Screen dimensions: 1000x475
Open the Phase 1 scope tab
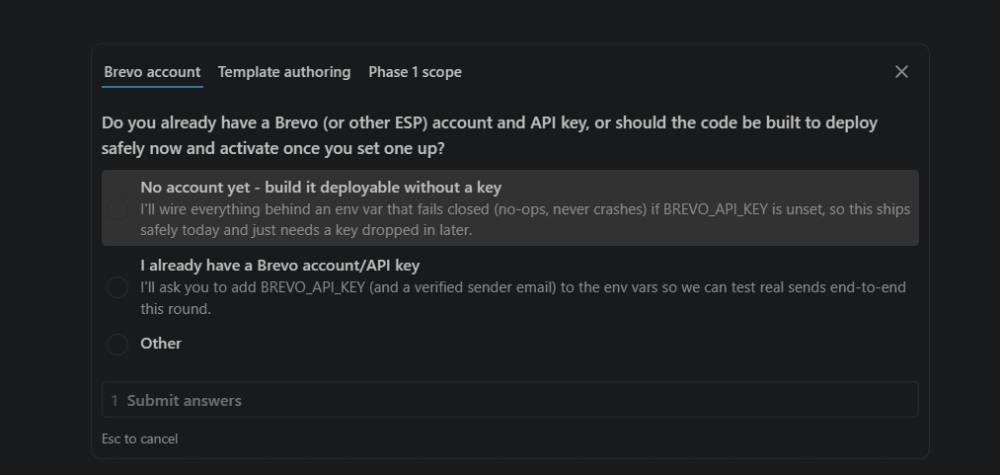tap(415, 72)
